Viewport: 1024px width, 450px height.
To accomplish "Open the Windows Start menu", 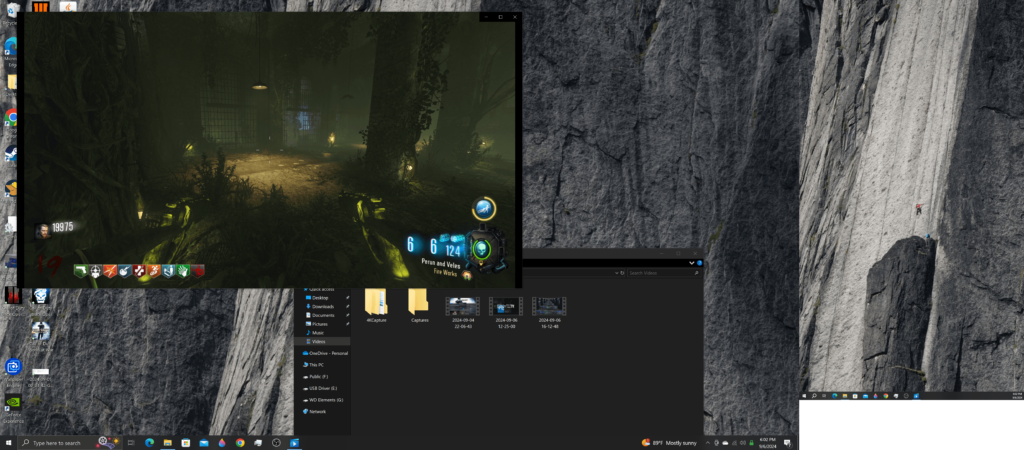I will click(8, 442).
